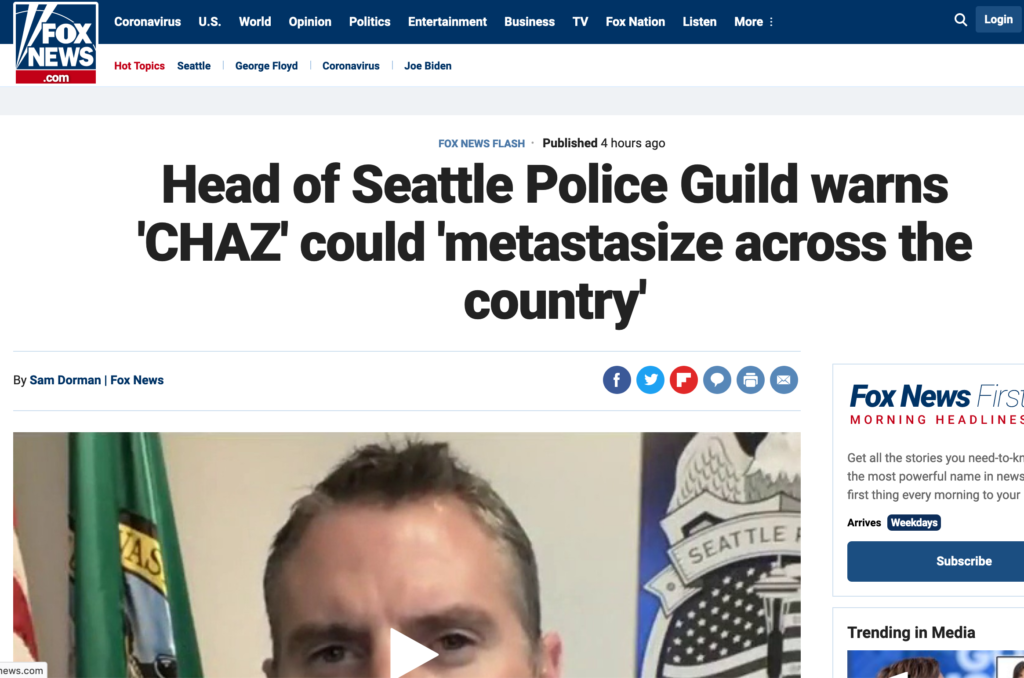Image resolution: width=1024 pixels, height=678 pixels.
Task: Click the print icon
Action: pos(750,379)
